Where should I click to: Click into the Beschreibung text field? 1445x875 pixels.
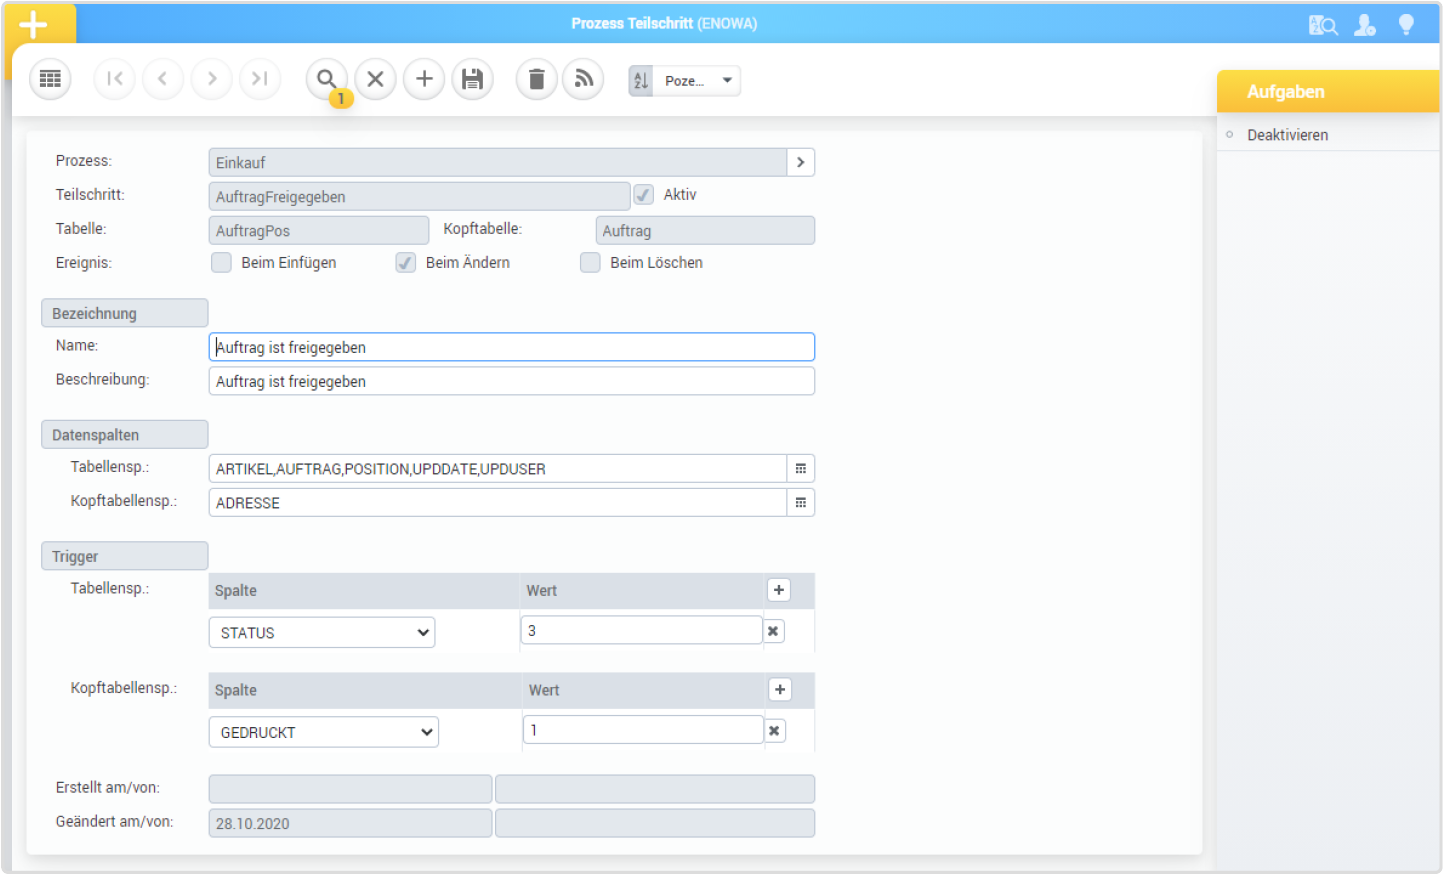point(511,382)
